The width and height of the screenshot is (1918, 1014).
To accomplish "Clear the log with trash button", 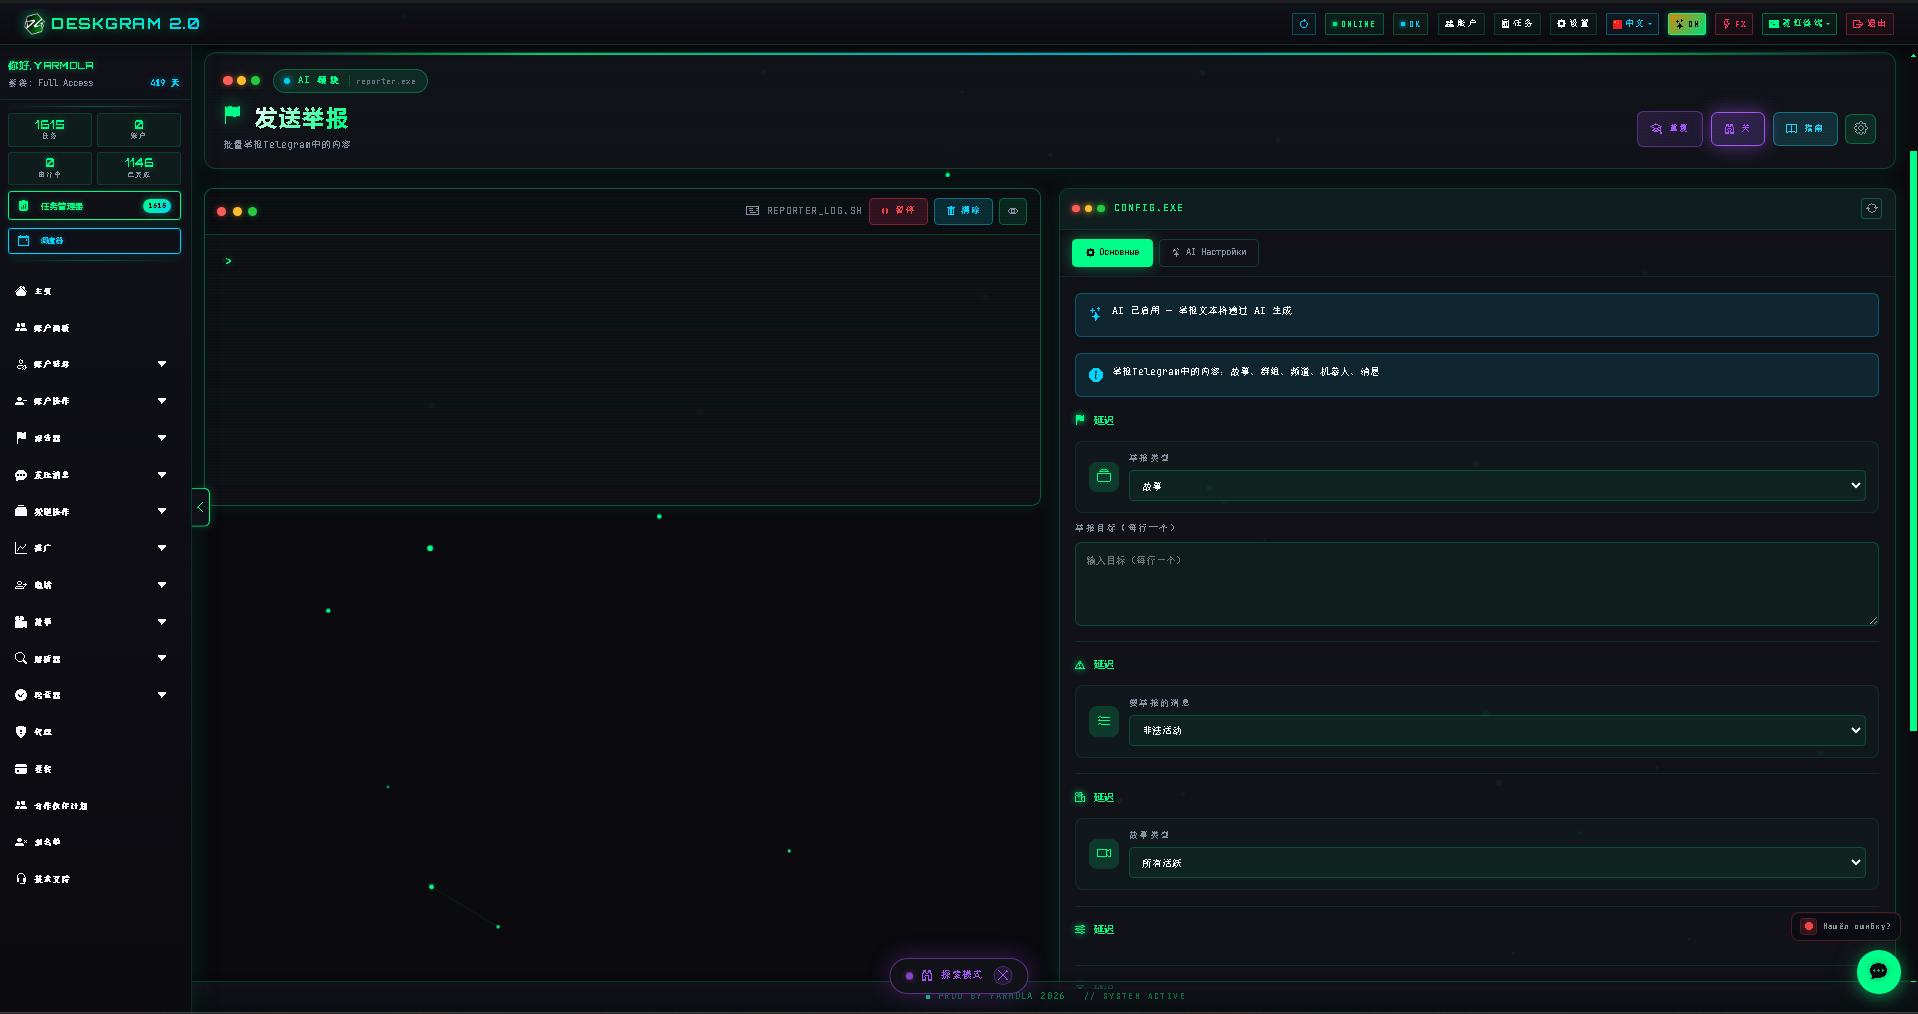I will point(963,211).
